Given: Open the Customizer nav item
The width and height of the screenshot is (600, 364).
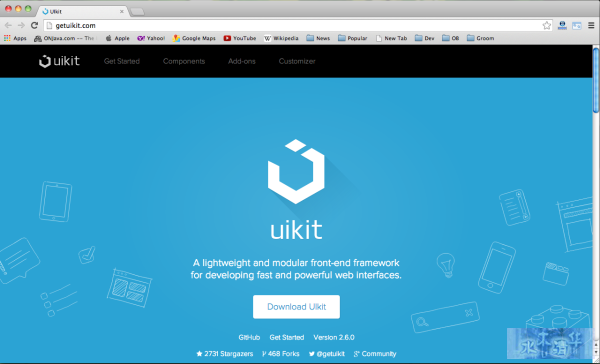Looking at the screenshot, I should 297,61.
